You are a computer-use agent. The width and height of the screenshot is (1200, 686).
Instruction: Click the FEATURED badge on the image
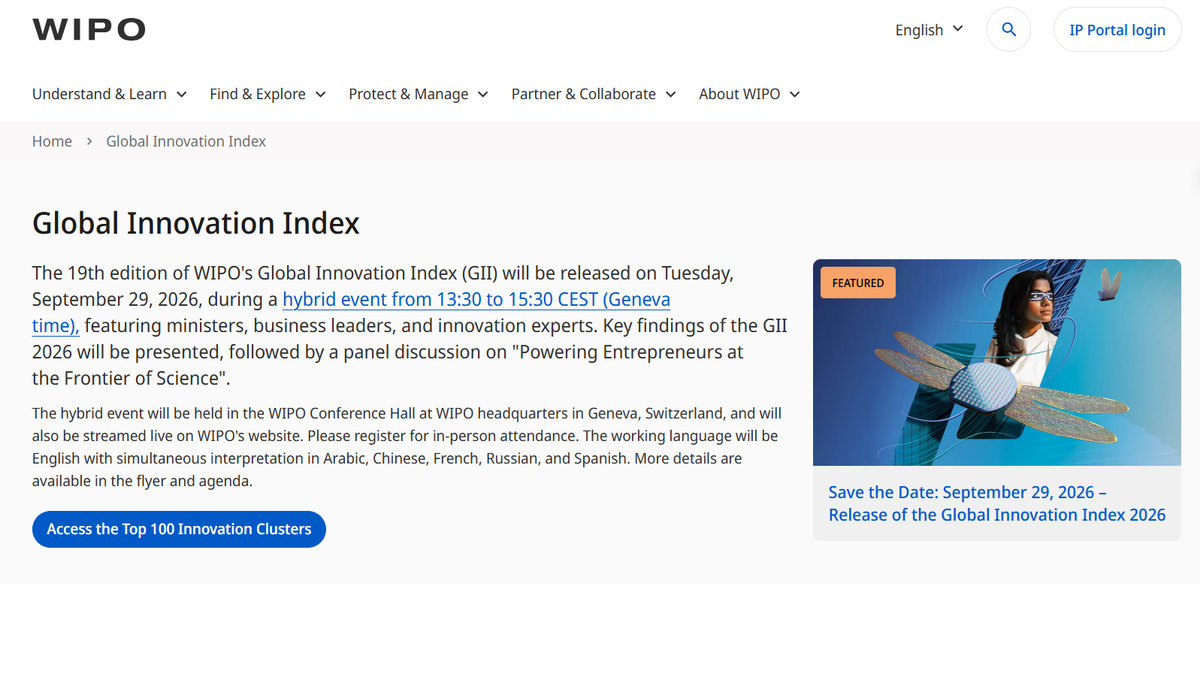point(858,283)
